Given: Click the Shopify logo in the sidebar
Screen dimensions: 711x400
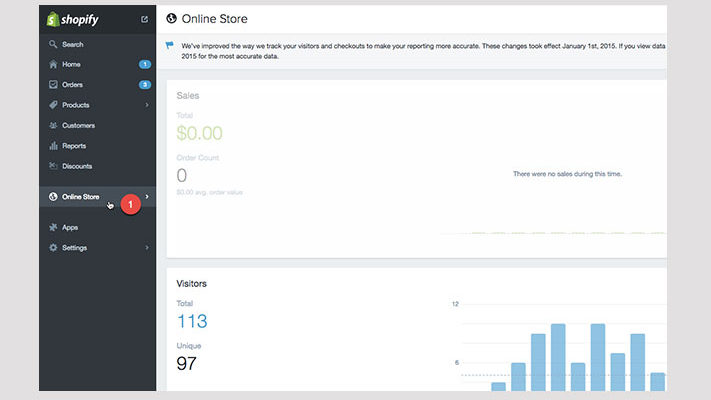Looking at the screenshot, I should [73, 18].
